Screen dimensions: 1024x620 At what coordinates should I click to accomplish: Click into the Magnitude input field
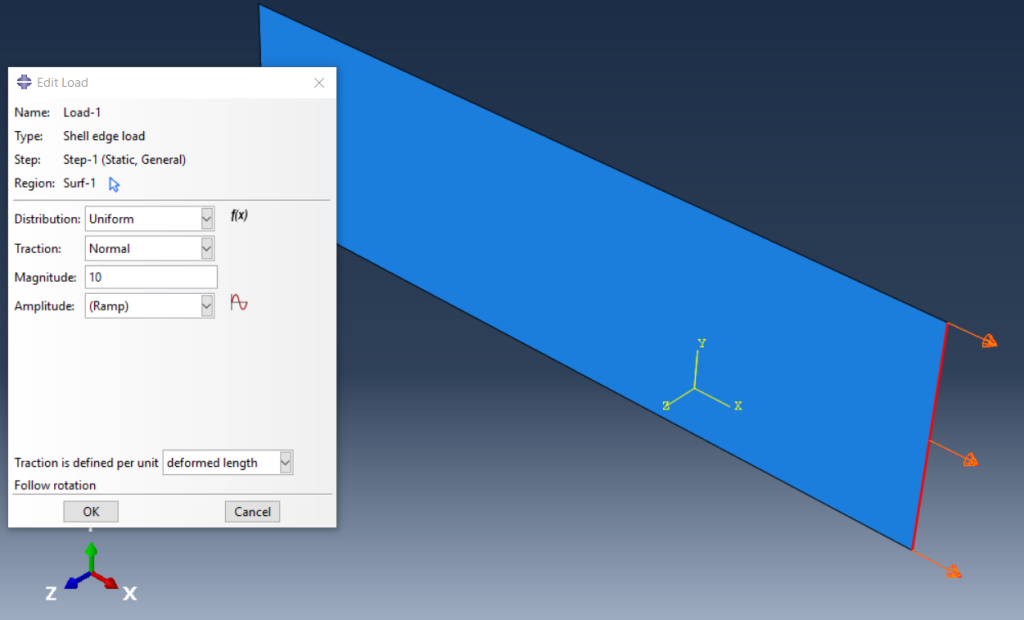click(150, 277)
